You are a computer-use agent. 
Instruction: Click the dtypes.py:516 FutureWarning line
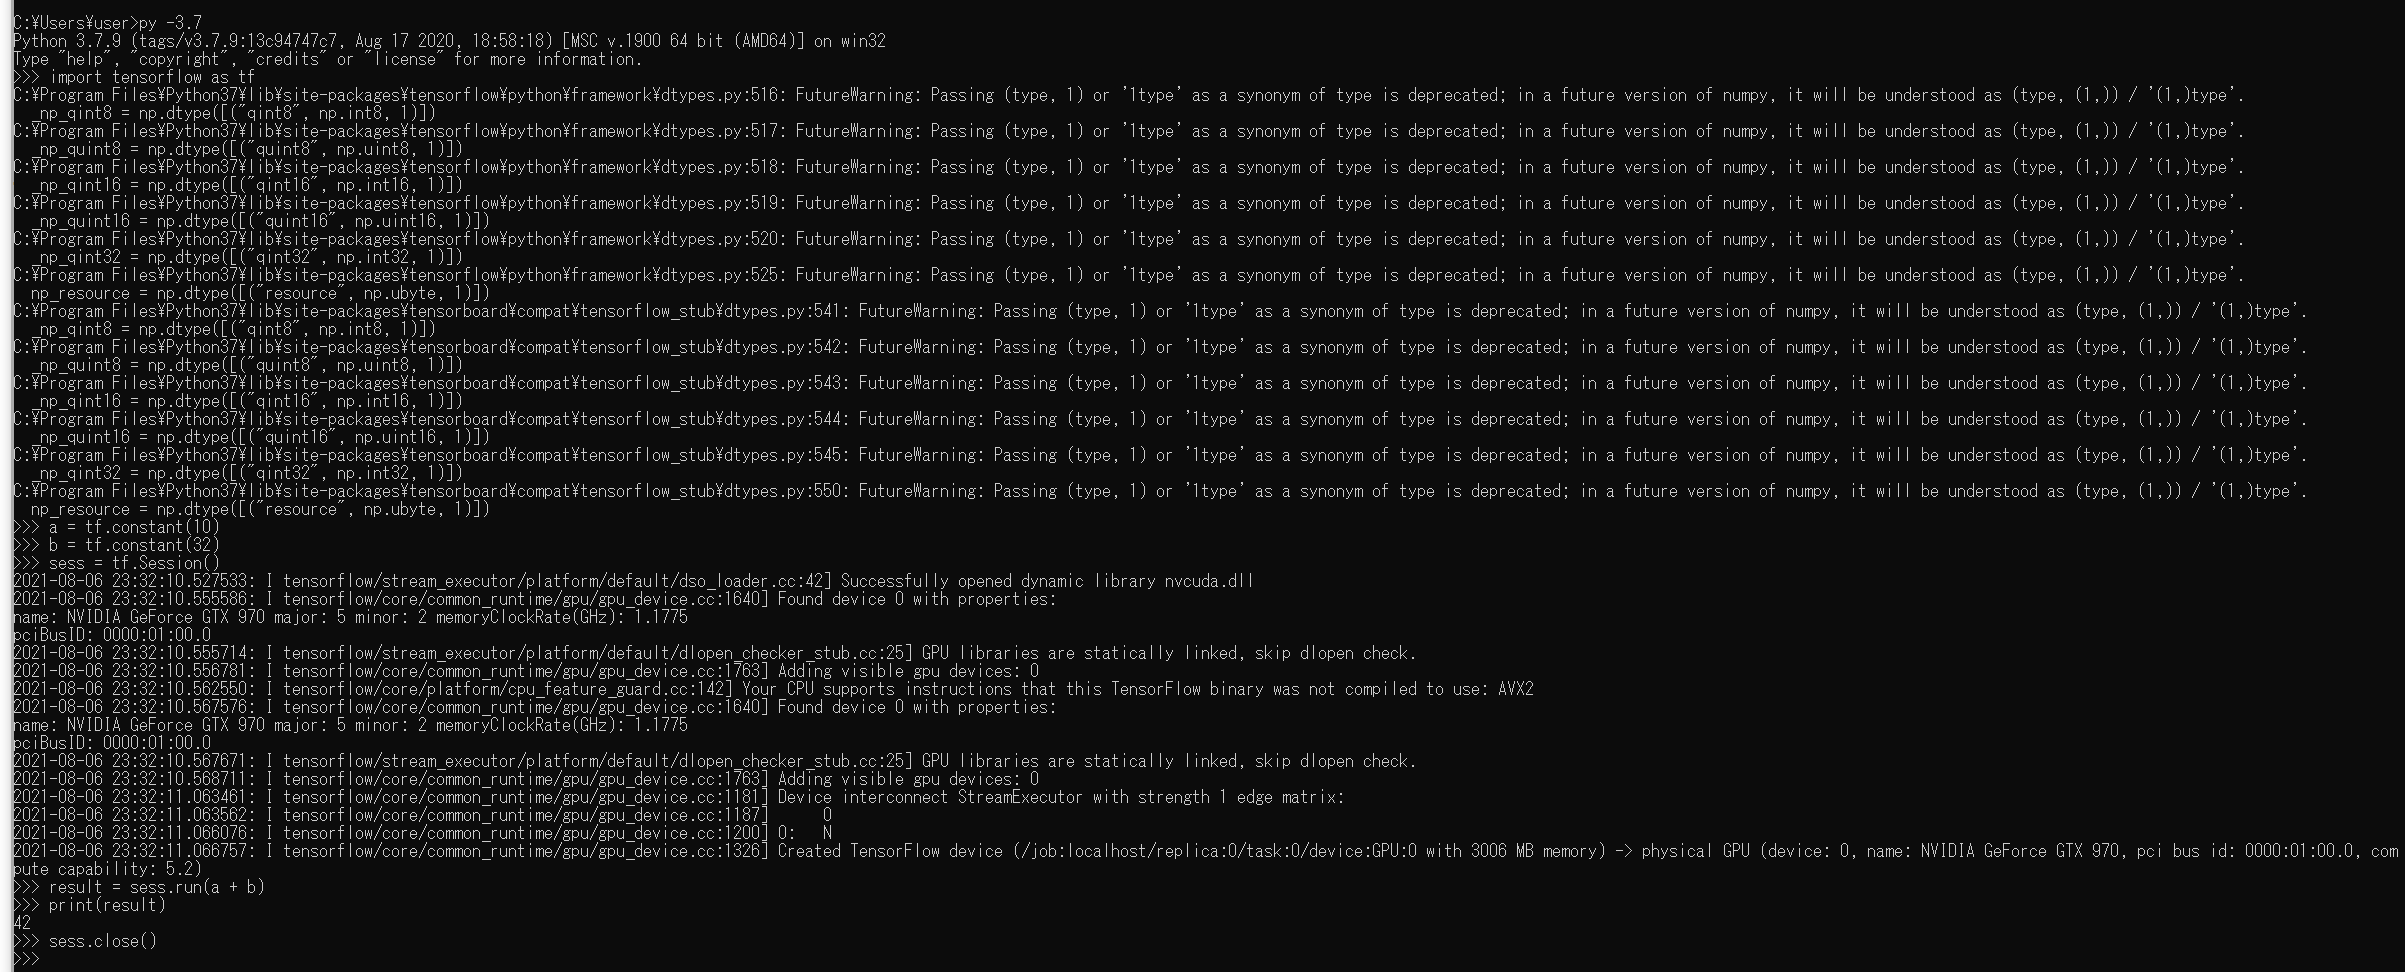(1129, 95)
